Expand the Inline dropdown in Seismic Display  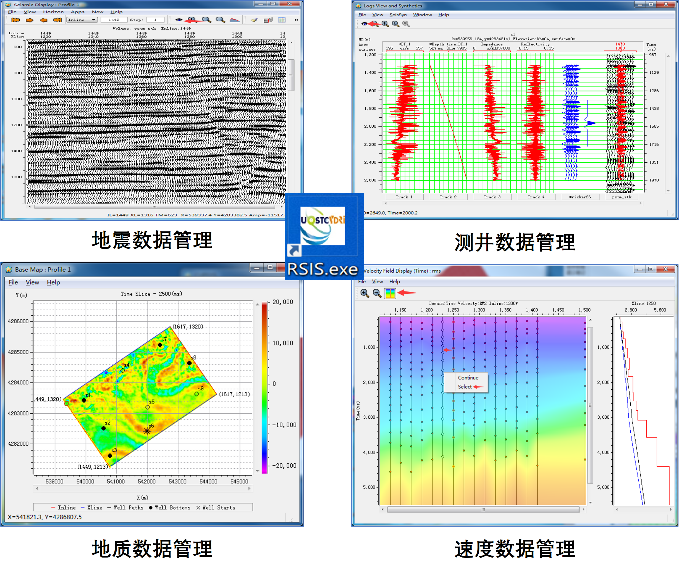[83, 19]
